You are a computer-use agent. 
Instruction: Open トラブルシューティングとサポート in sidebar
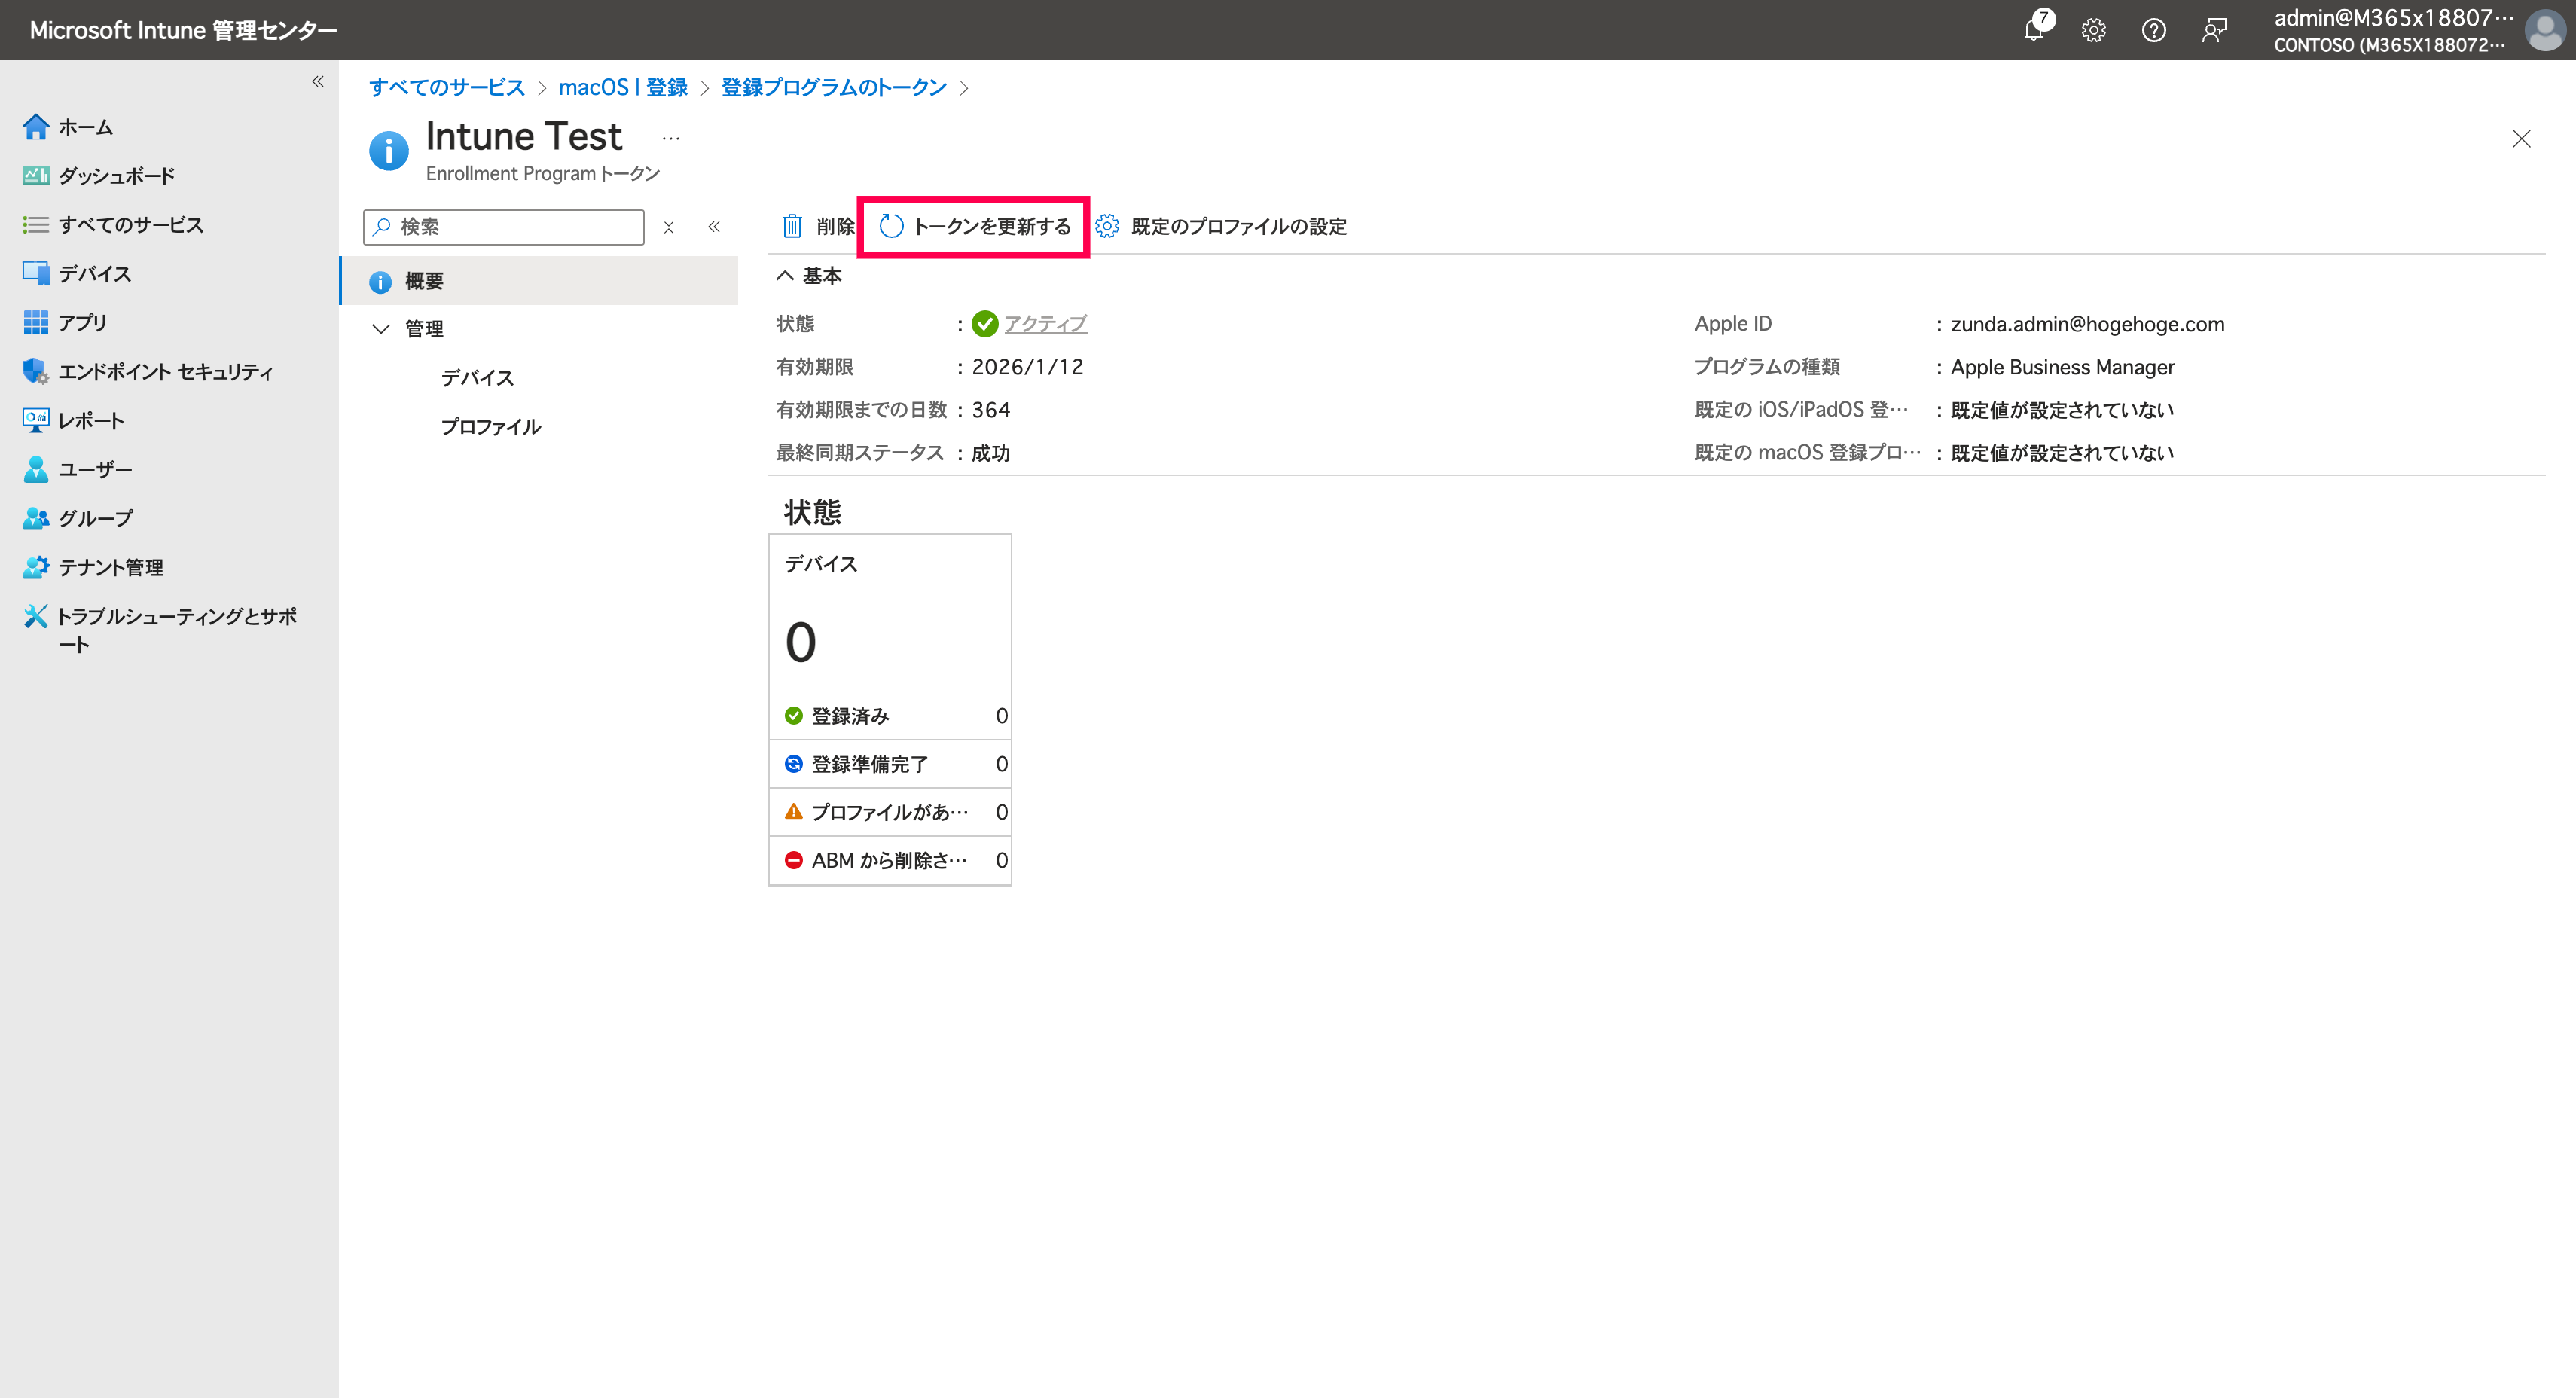point(160,630)
